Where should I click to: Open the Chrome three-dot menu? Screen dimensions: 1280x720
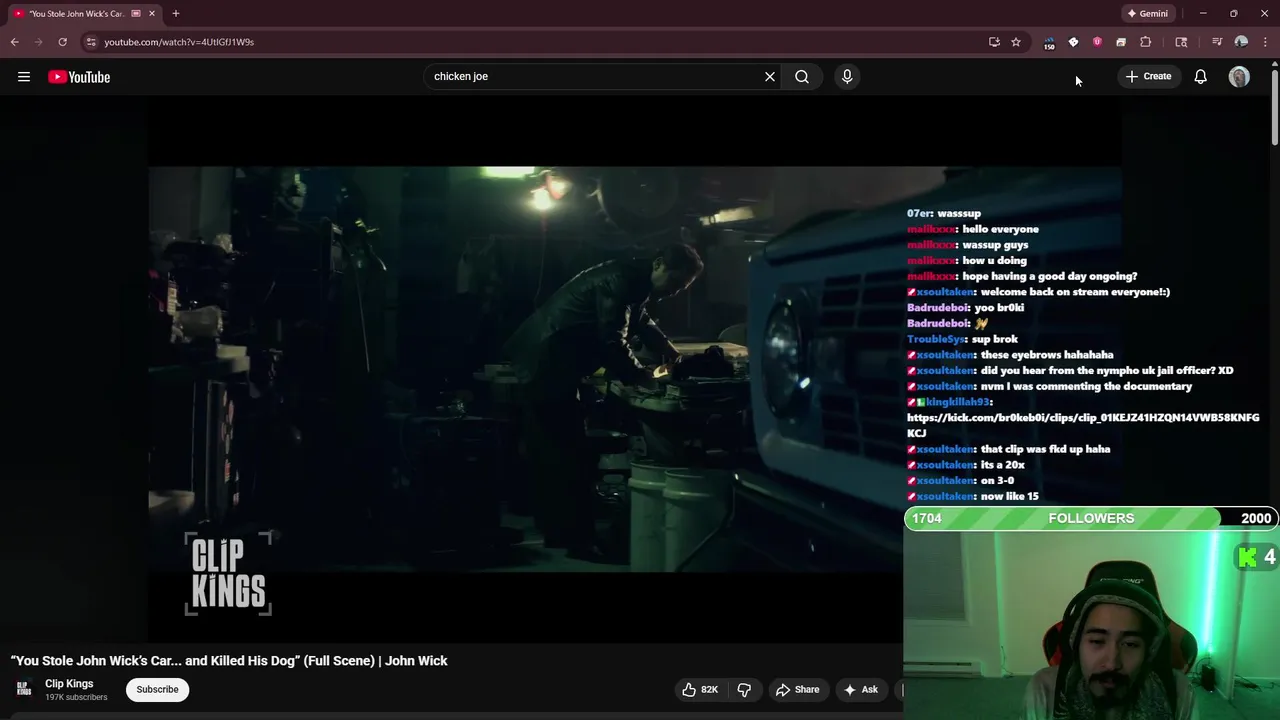[x=1266, y=42]
